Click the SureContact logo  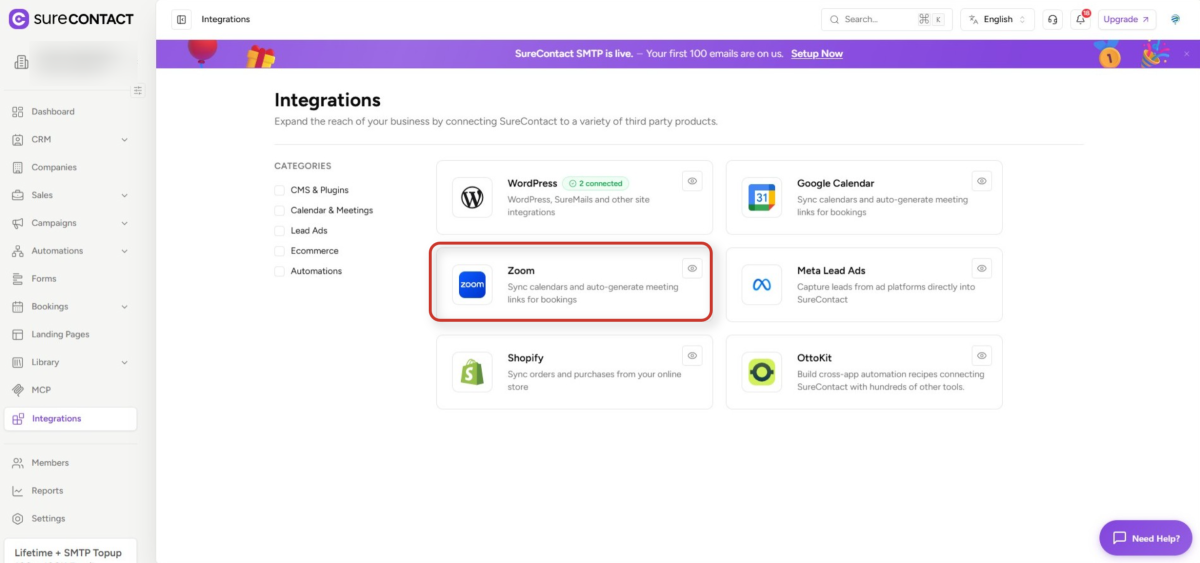click(70, 19)
